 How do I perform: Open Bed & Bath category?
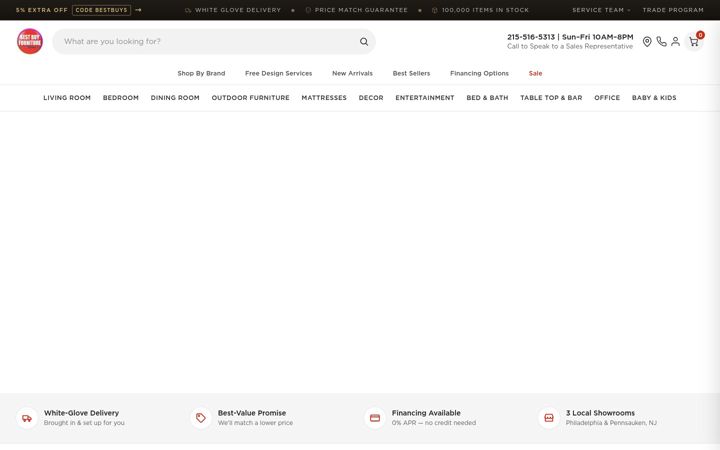487,98
